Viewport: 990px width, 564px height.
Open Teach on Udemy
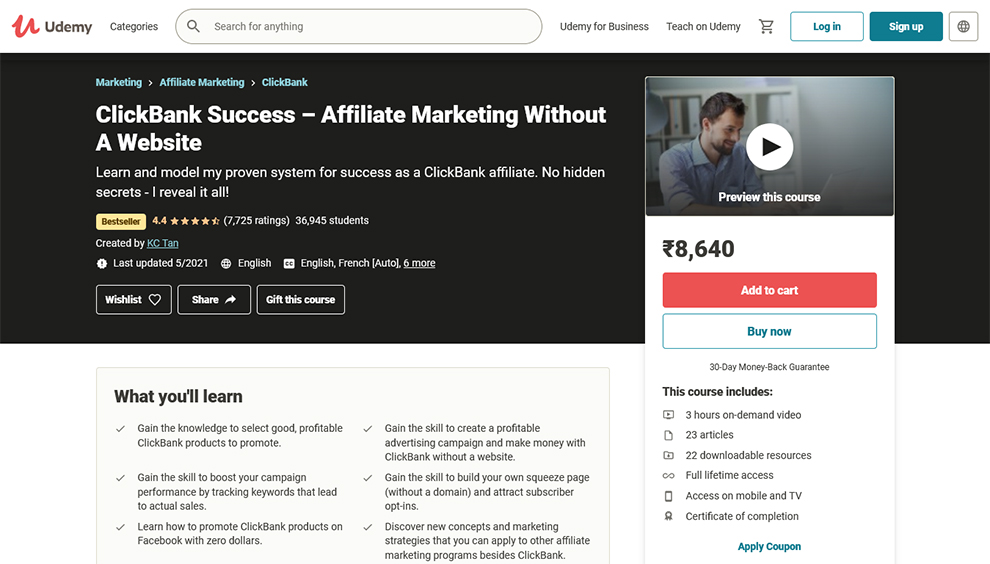coord(703,27)
